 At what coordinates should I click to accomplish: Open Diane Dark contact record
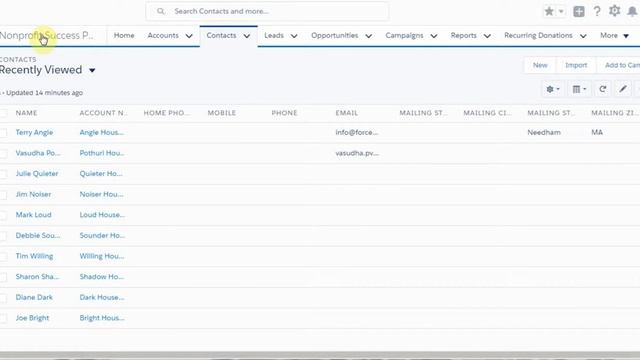point(34,297)
